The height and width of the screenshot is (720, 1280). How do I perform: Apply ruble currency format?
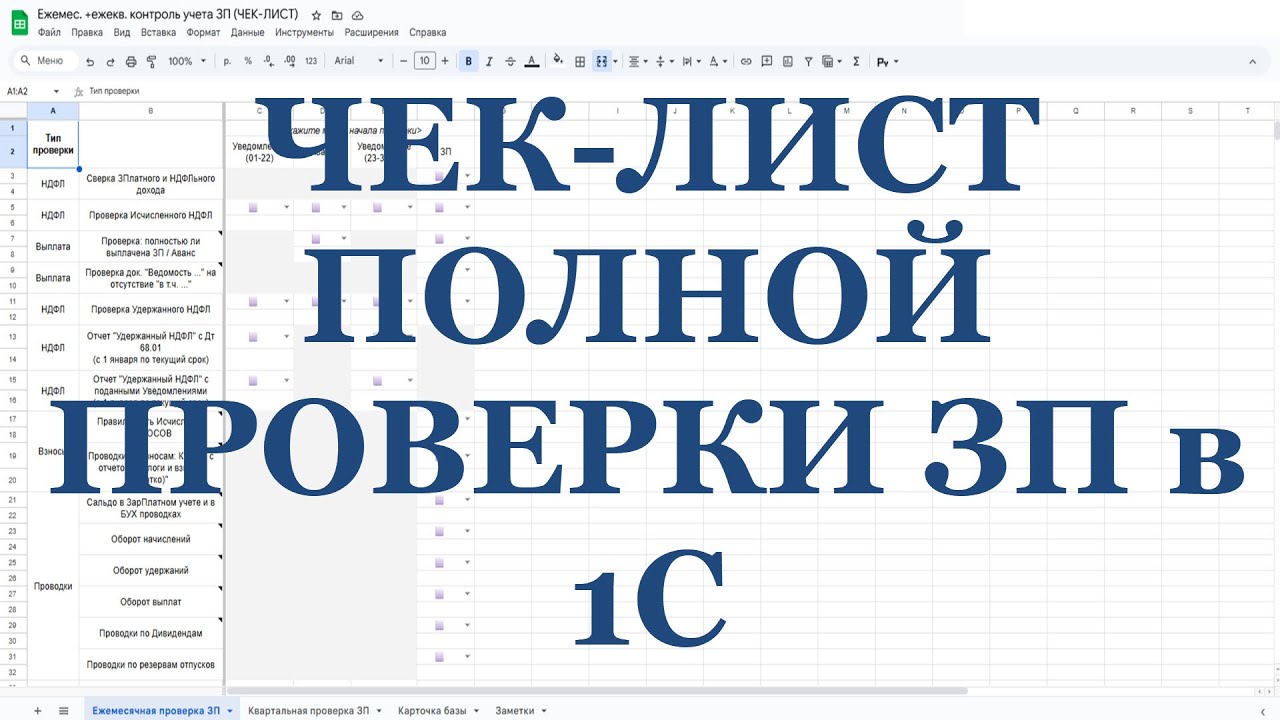pyautogui.click(x=227, y=61)
